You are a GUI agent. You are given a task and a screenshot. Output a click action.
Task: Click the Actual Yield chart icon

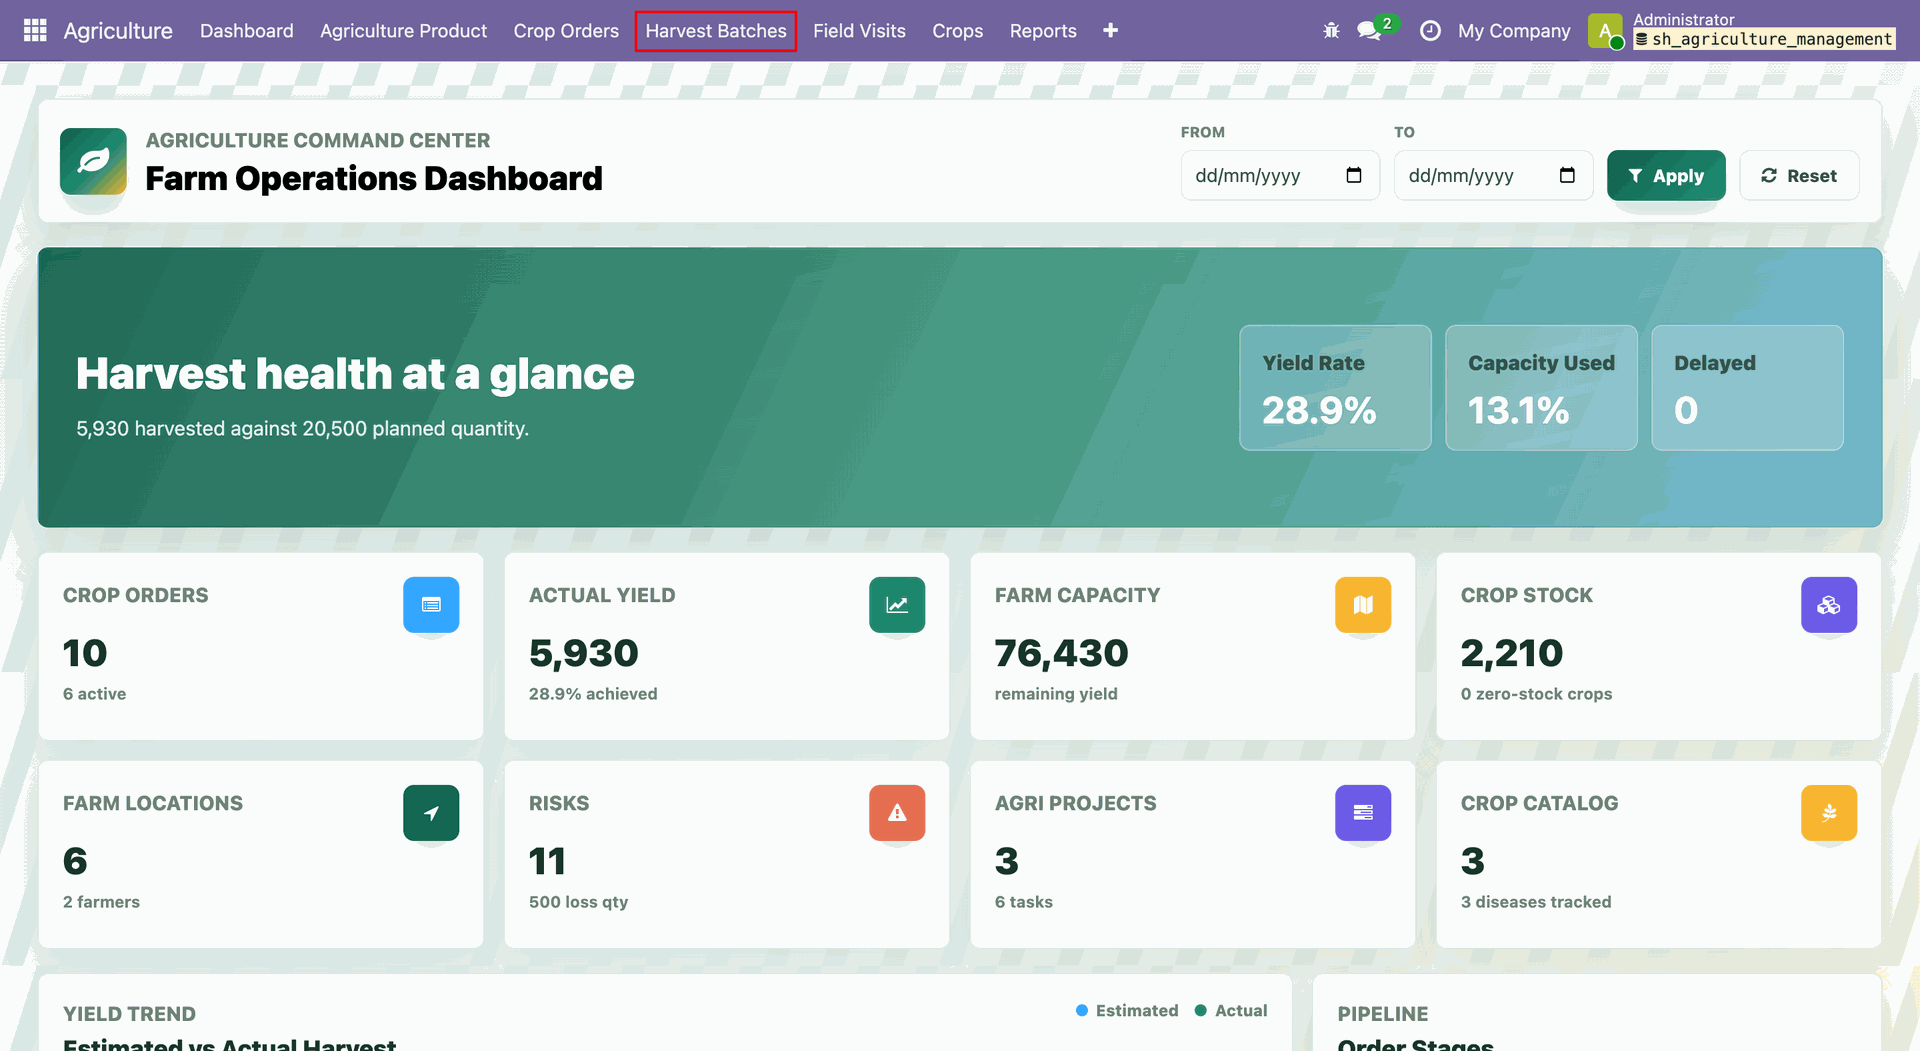[x=897, y=604]
